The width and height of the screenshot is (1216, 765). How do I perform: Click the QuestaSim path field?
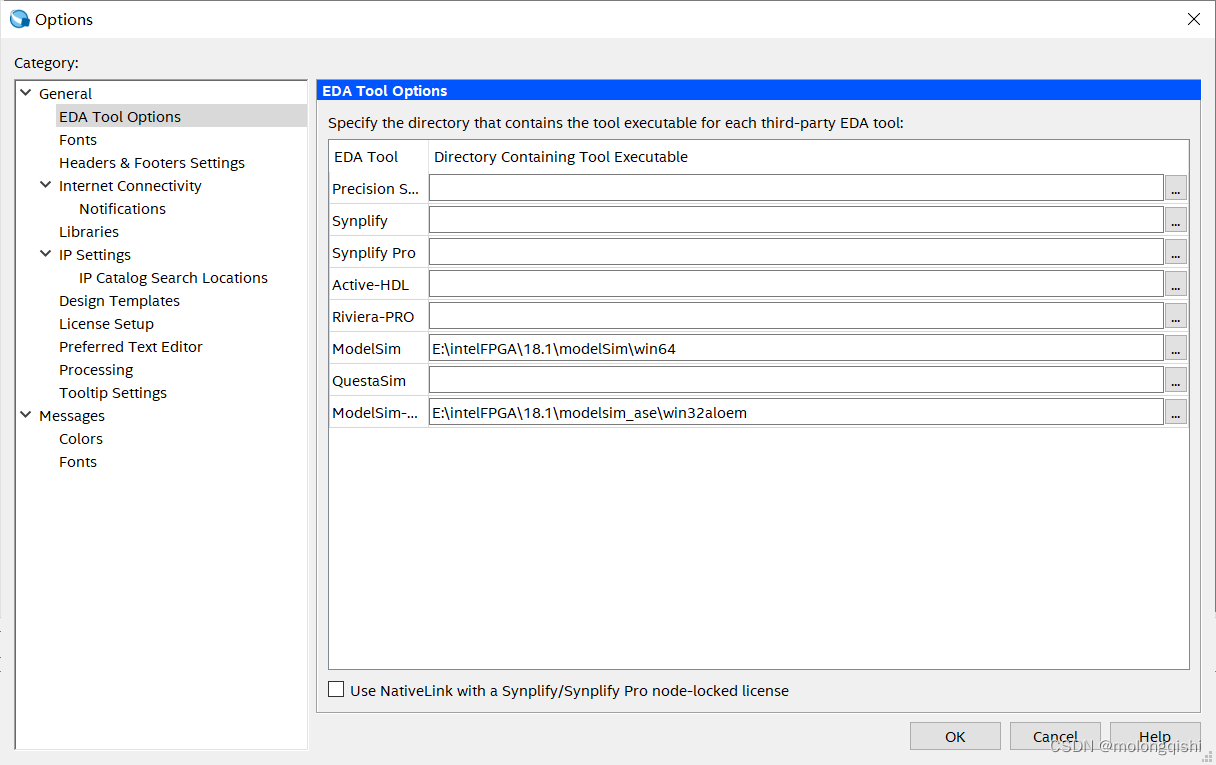[x=796, y=380]
